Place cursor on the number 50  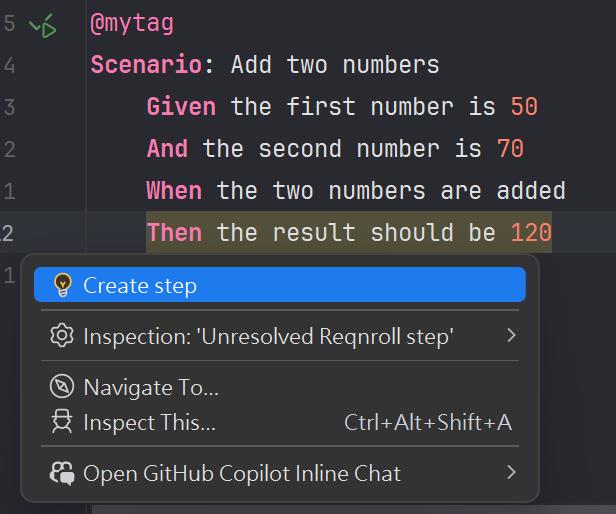(524, 107)
